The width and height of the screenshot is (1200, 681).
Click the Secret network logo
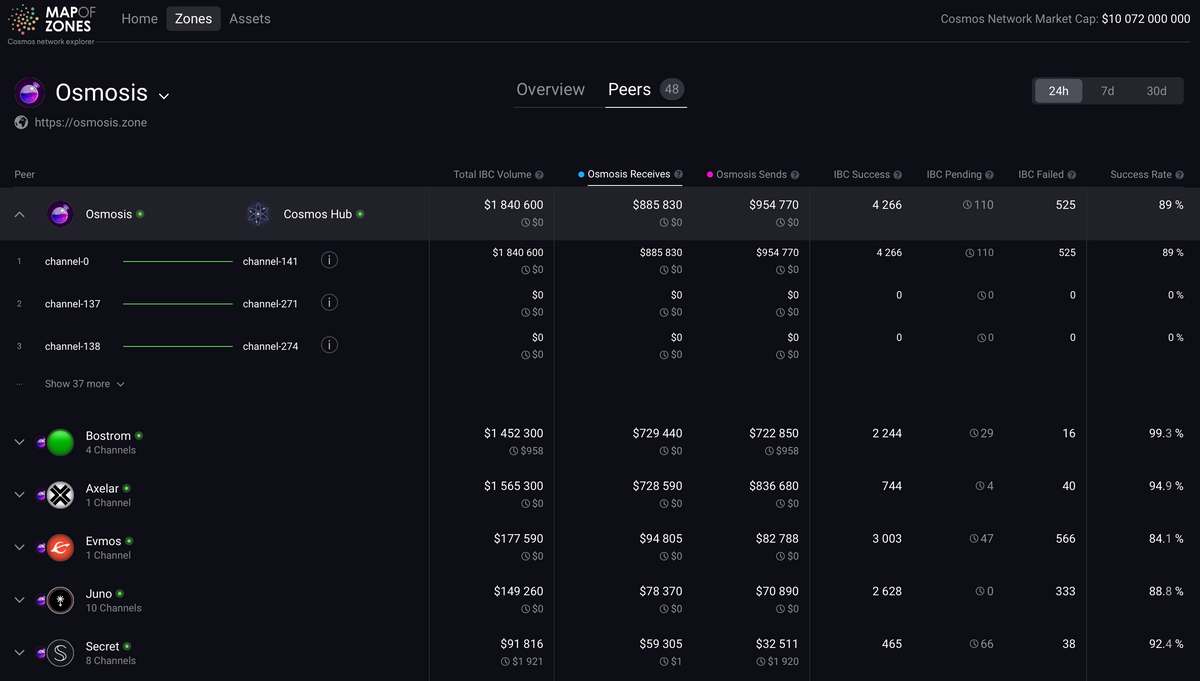pos(60,652)
